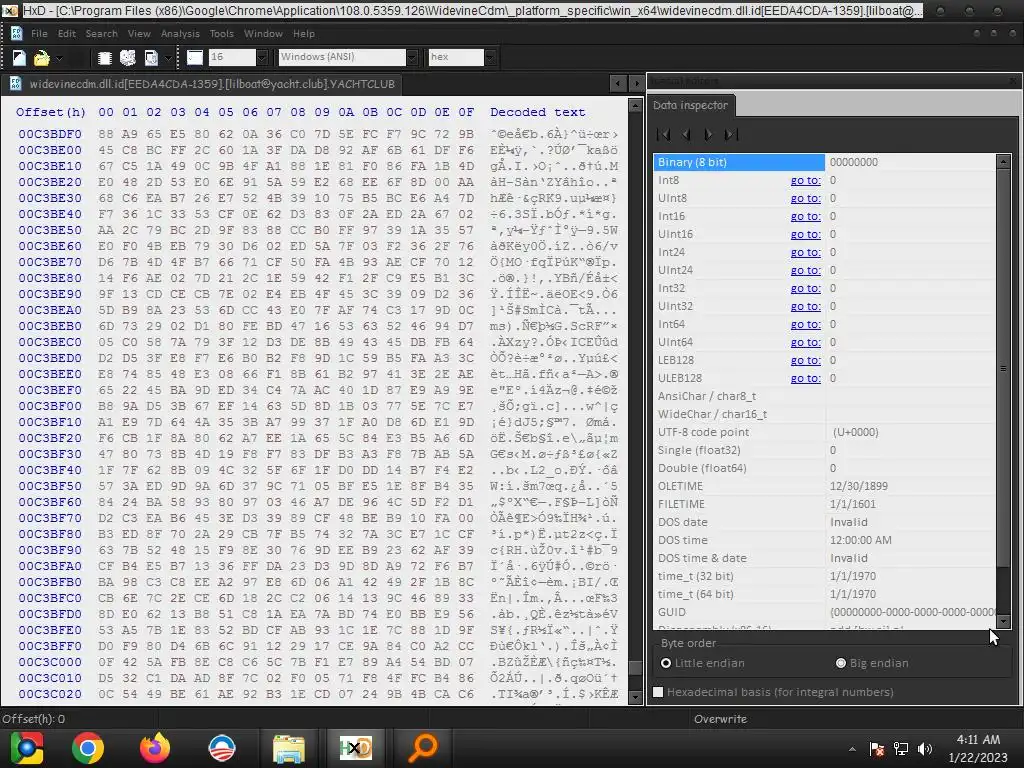Show hidden tray icons arrow
Screen dimensions: 1024x768
click(x=852, y=749)
